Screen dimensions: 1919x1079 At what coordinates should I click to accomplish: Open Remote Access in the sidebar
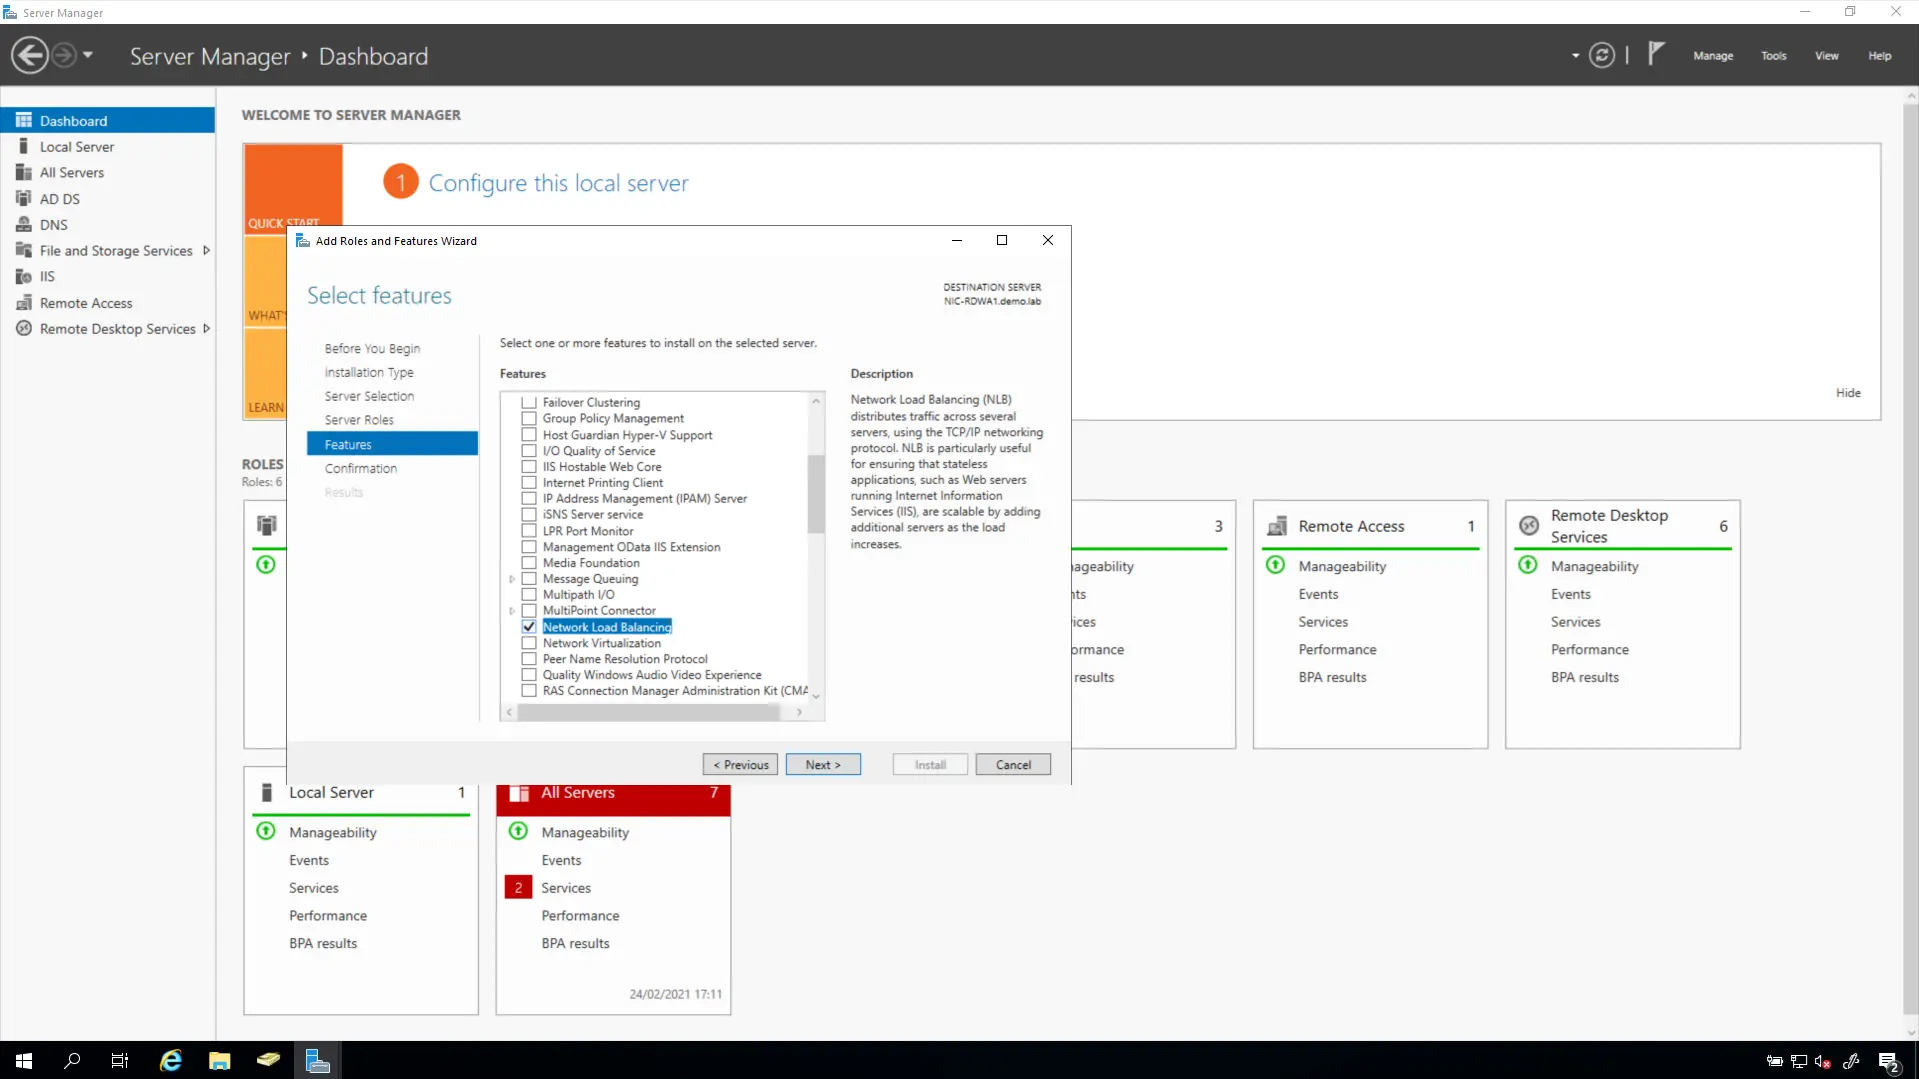coord(108,302)
